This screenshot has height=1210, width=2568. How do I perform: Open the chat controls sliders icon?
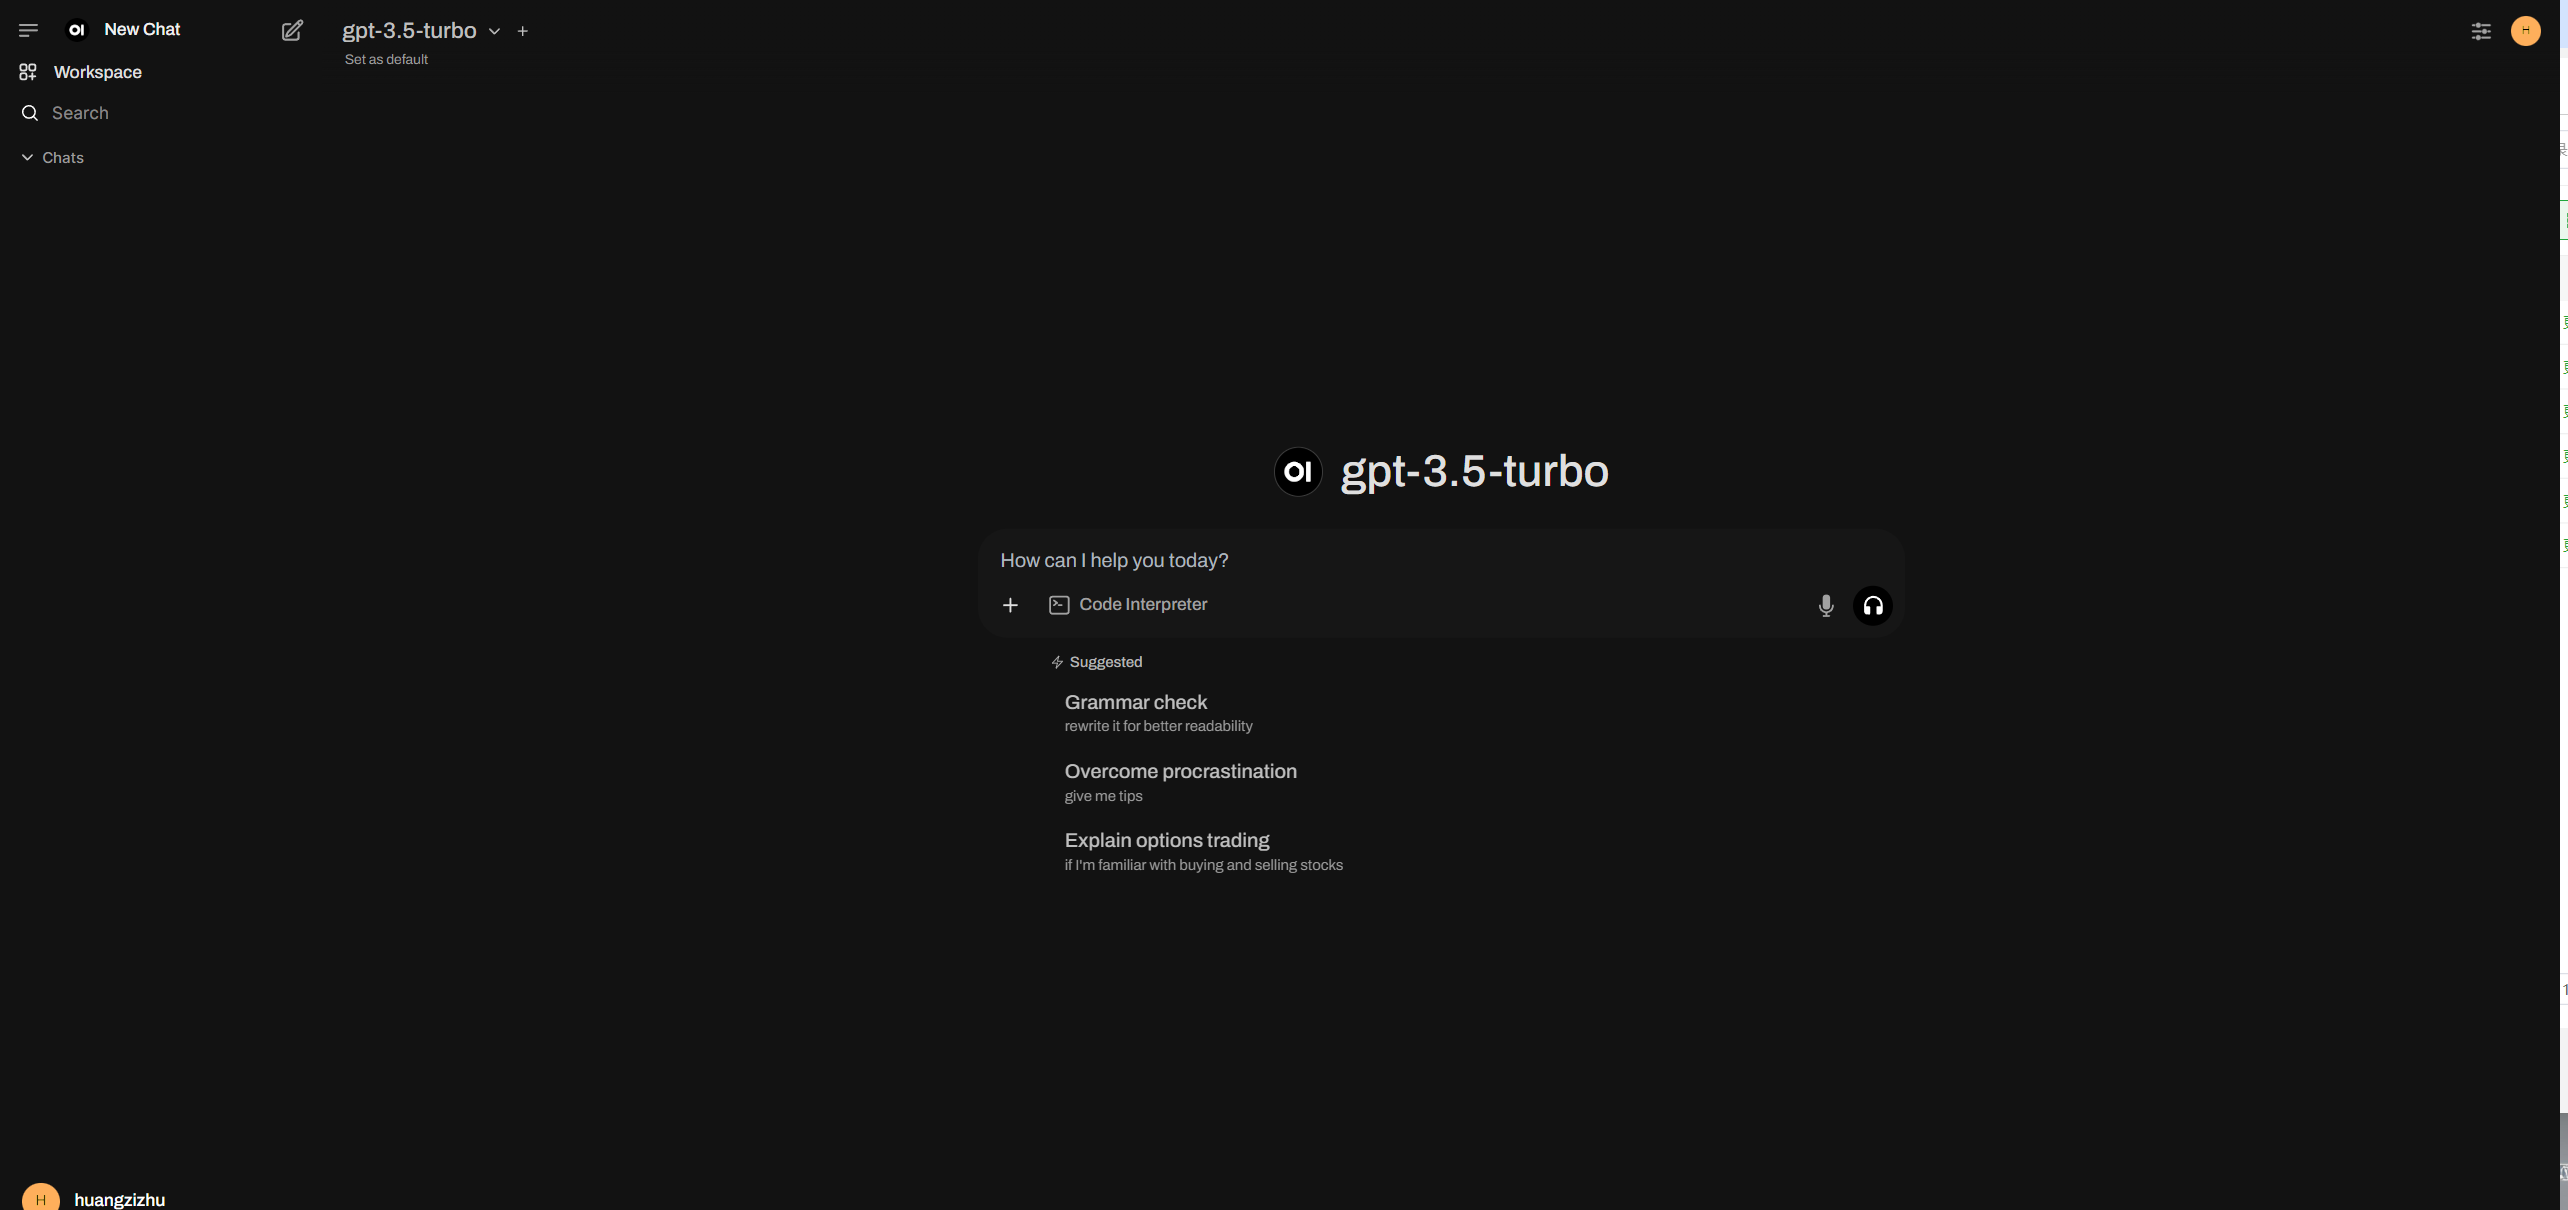[2481, 31]
